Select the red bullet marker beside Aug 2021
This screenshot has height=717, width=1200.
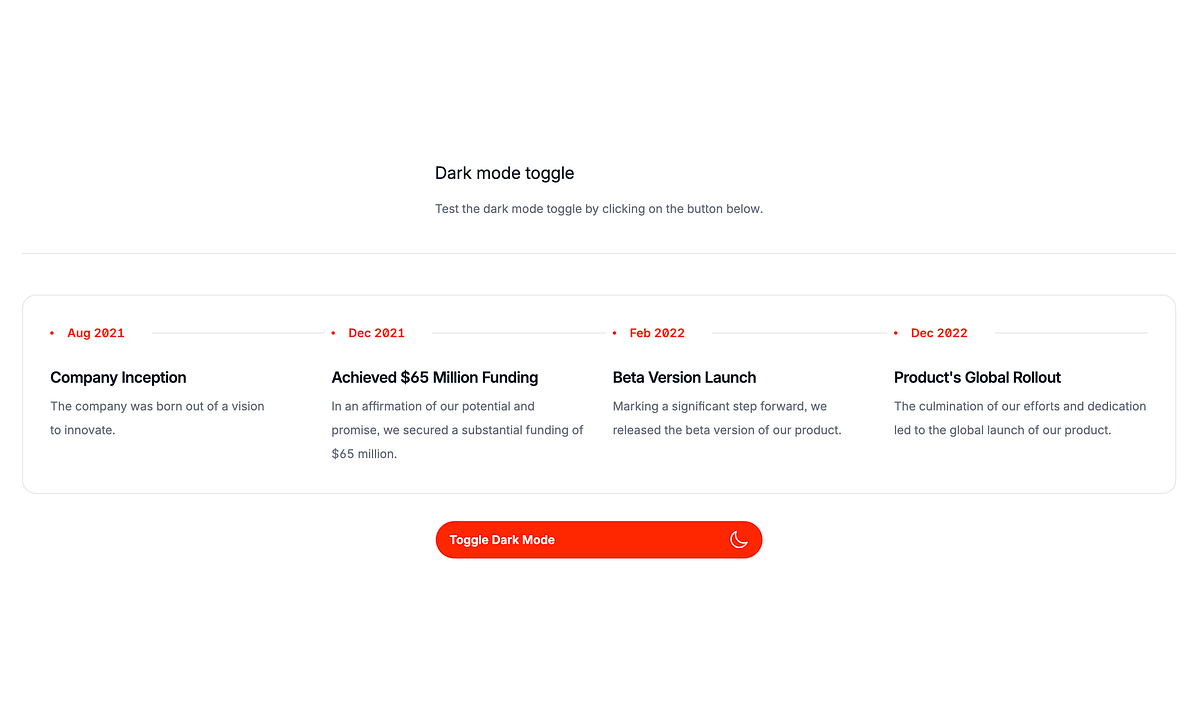click(53, 333)
